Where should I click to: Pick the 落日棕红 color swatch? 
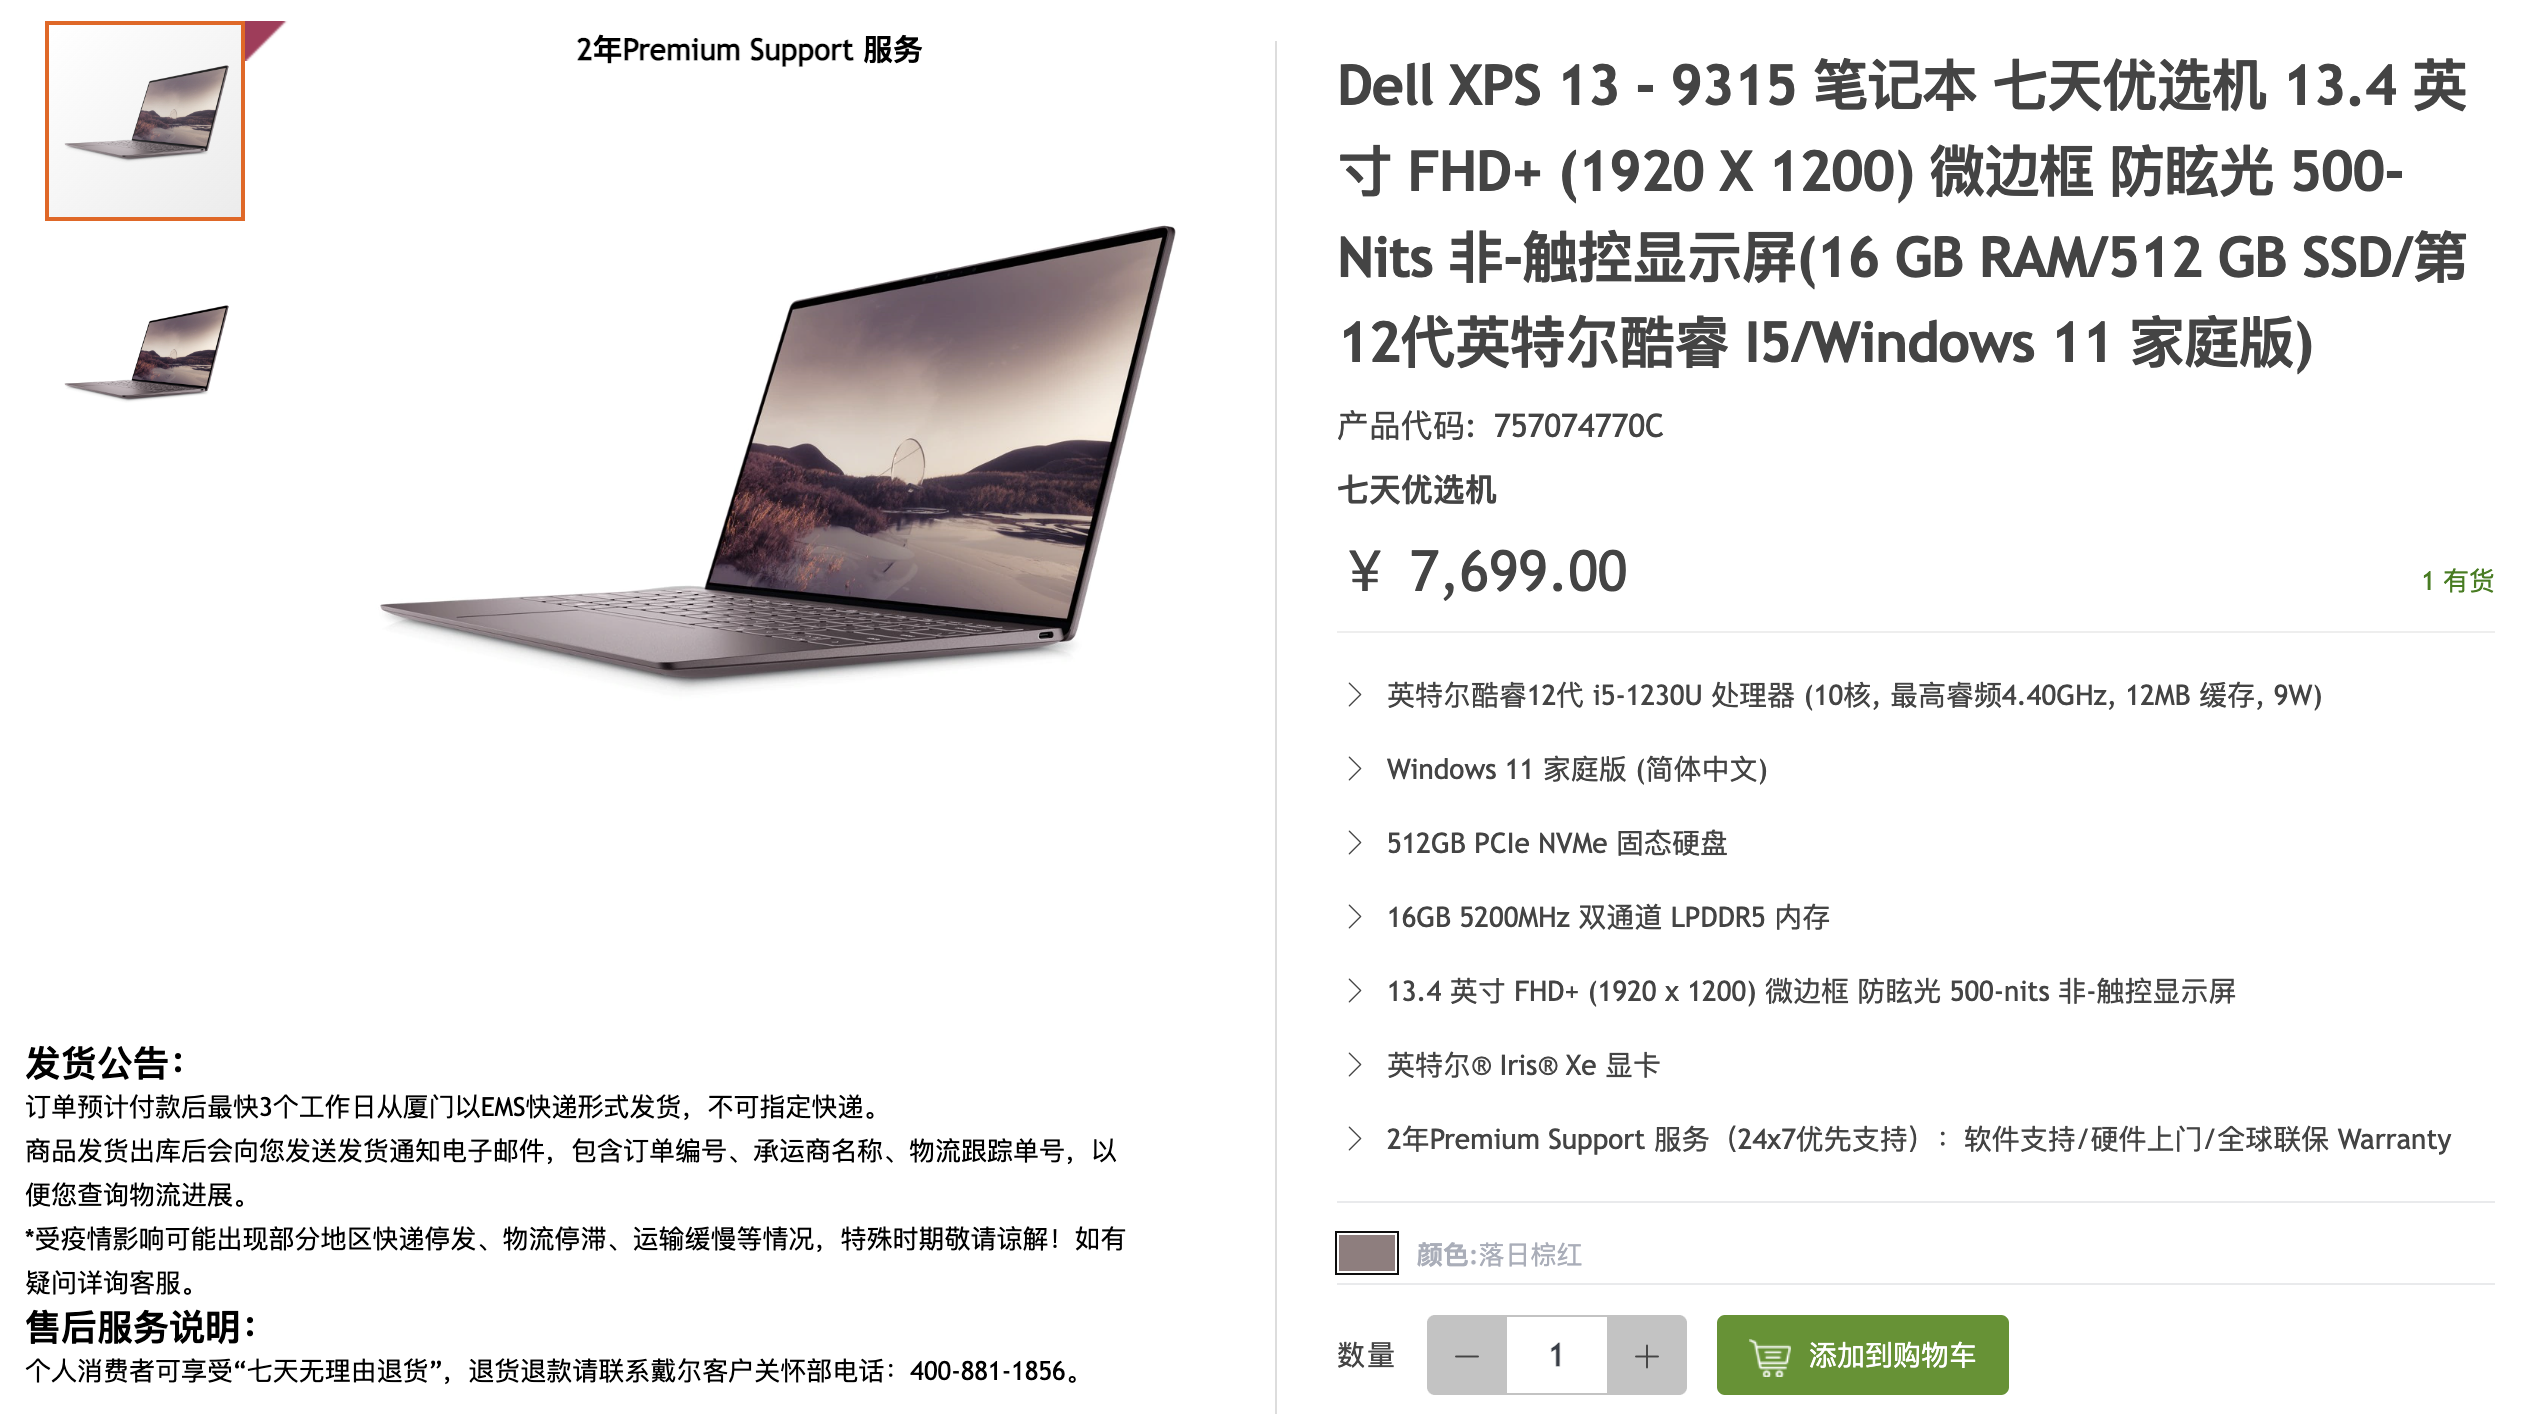pyautogui.click(x=1366, y=1253)
